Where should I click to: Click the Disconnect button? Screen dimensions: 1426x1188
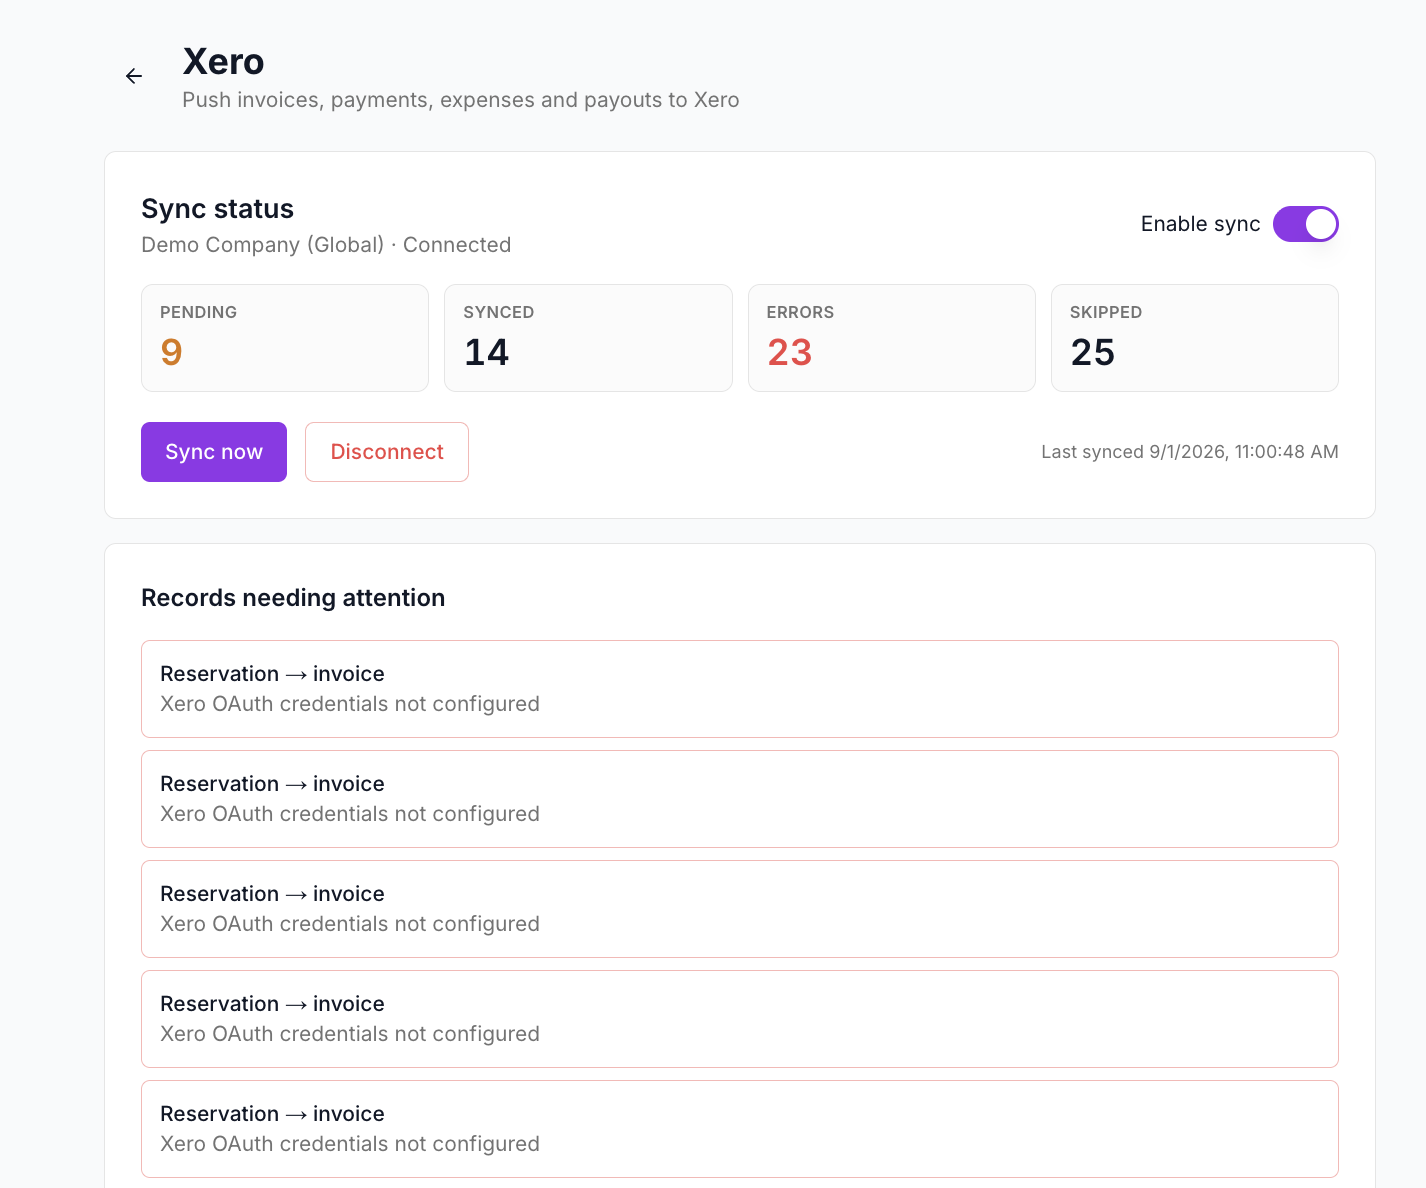tap(387, 452)
